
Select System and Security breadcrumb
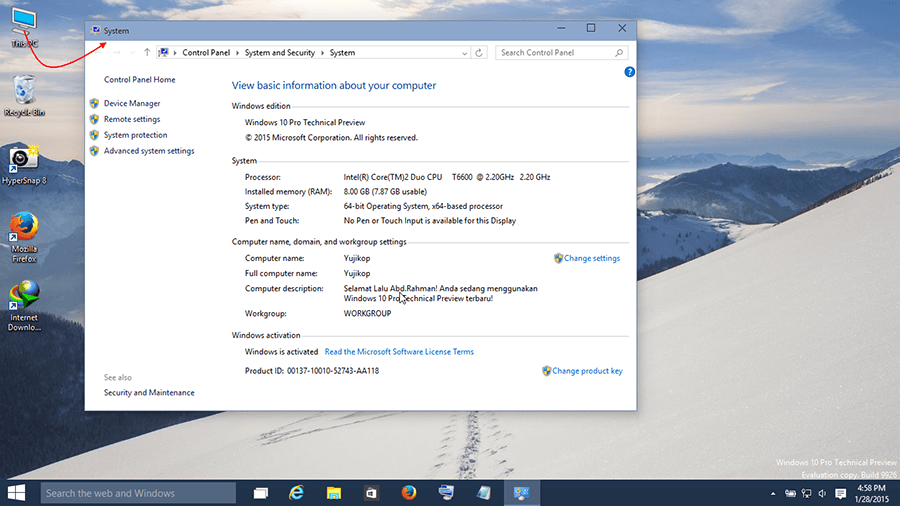click(x=280, y=53)
